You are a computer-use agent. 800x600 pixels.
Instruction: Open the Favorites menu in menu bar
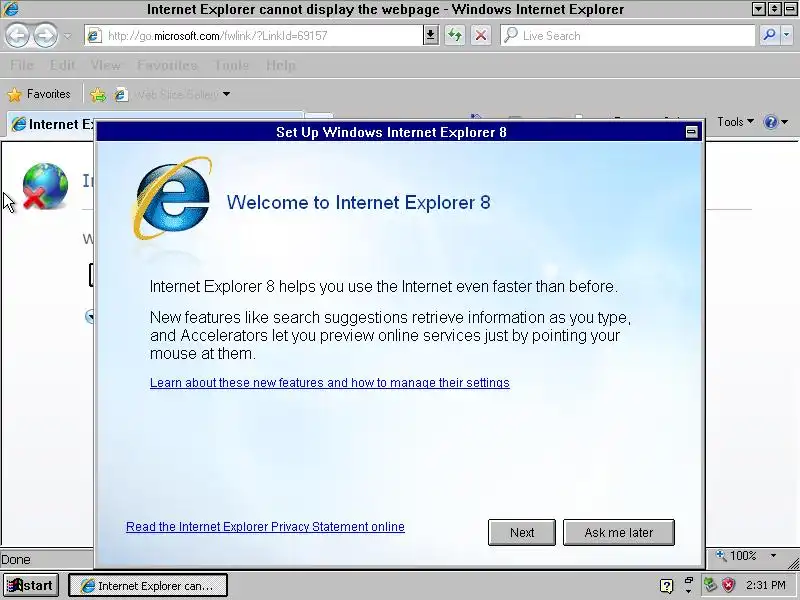point(167,65)
